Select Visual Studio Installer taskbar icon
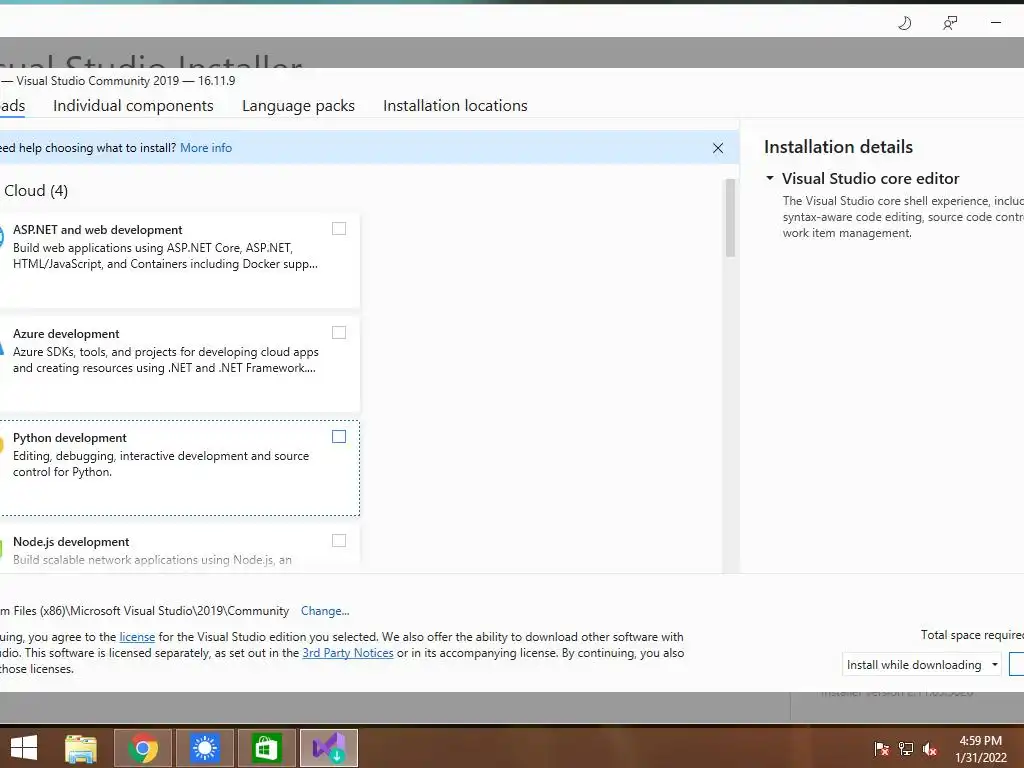Viewport: 1024px width, 768px height. click(x=328, y=748)
